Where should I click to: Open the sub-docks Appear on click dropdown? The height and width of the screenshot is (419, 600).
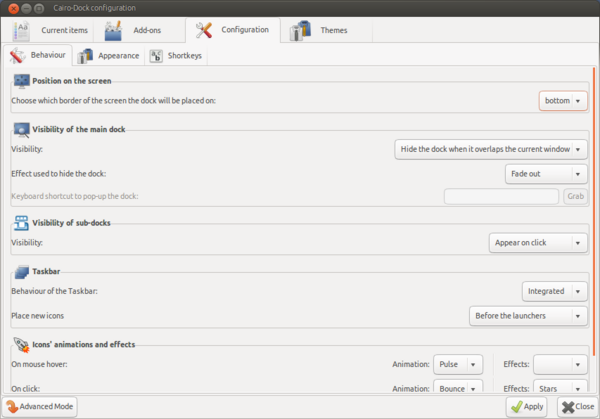[538, 243]
